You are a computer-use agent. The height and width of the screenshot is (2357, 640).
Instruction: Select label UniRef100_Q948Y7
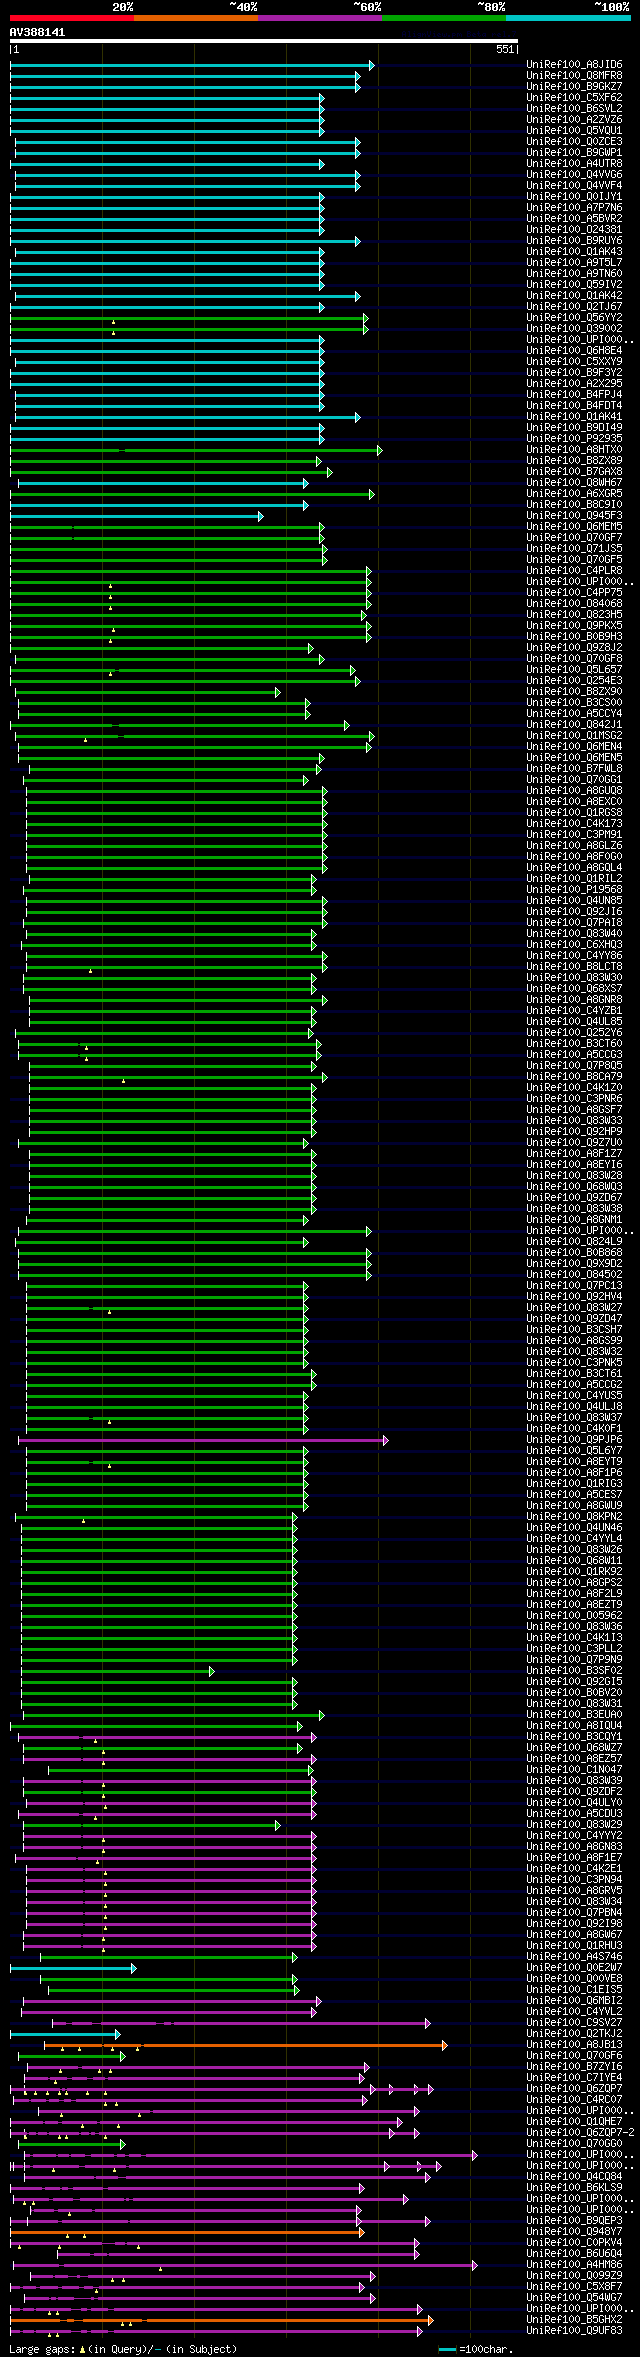574,2232
